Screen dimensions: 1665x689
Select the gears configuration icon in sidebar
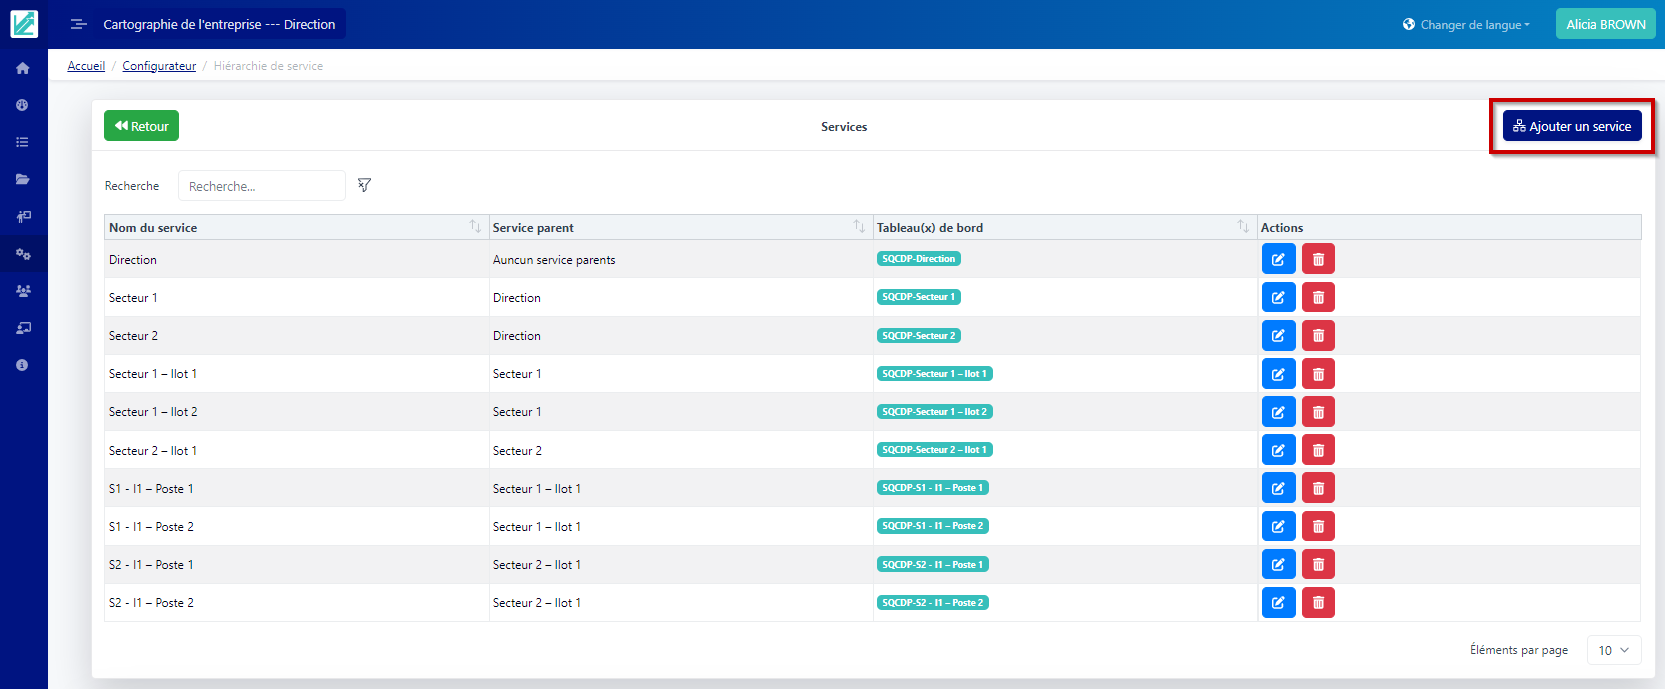(x=22, y=254)
